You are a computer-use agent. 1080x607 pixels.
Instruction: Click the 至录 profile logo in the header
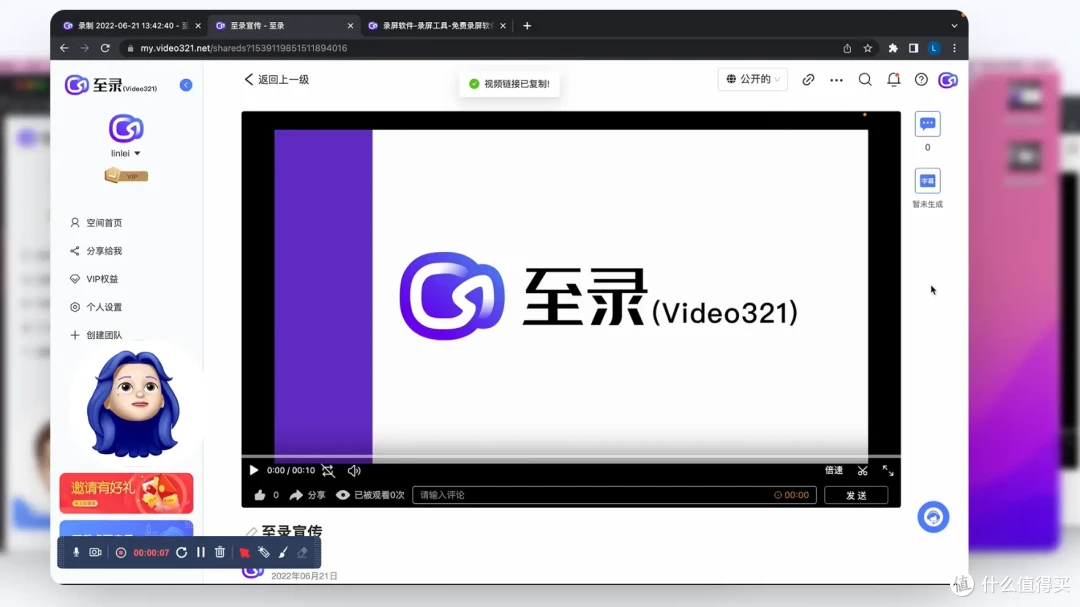(x=948, y=80)
